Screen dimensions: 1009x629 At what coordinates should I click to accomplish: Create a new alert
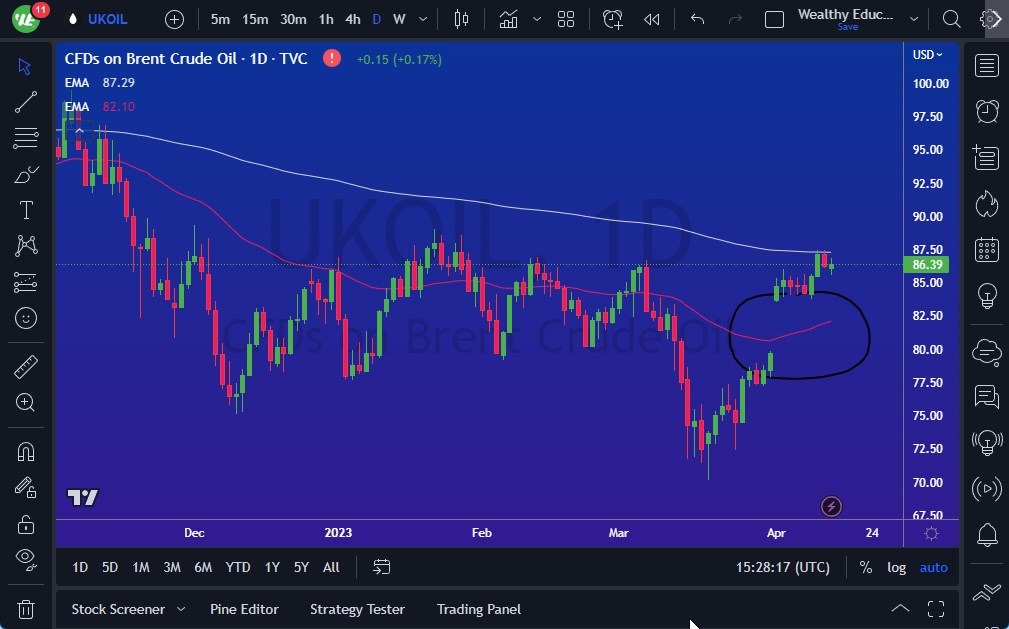pyautogui.click(x=612, y=19)
